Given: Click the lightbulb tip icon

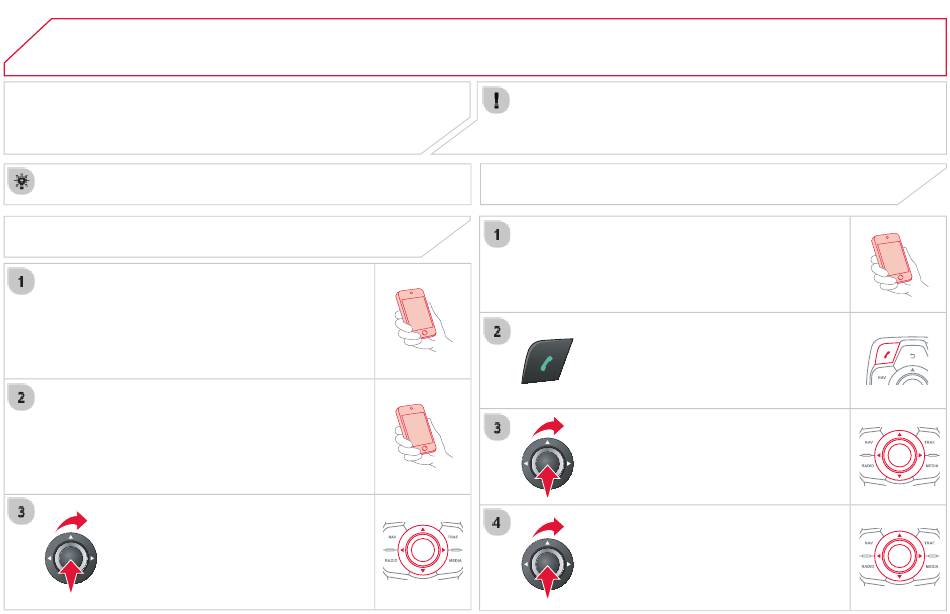Looking at the screenshot, I should 21,181.
